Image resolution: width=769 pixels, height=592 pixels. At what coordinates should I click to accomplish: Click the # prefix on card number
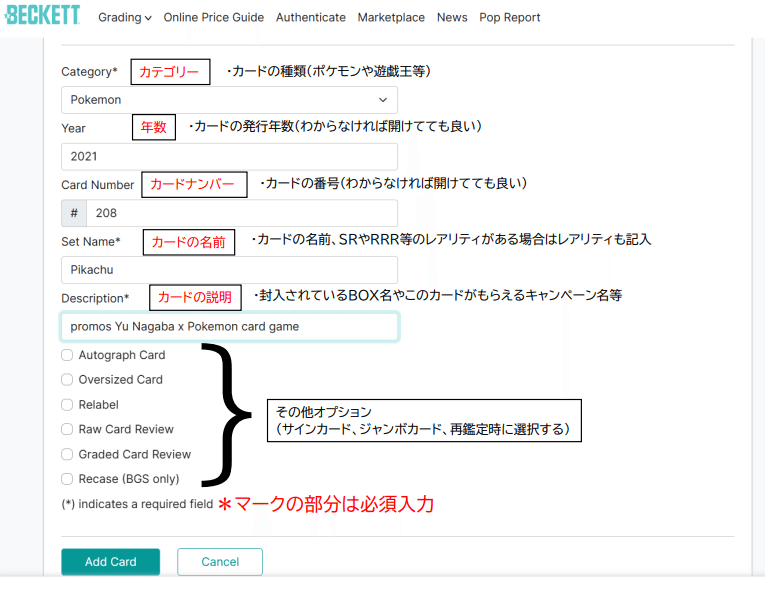[74, 213]
